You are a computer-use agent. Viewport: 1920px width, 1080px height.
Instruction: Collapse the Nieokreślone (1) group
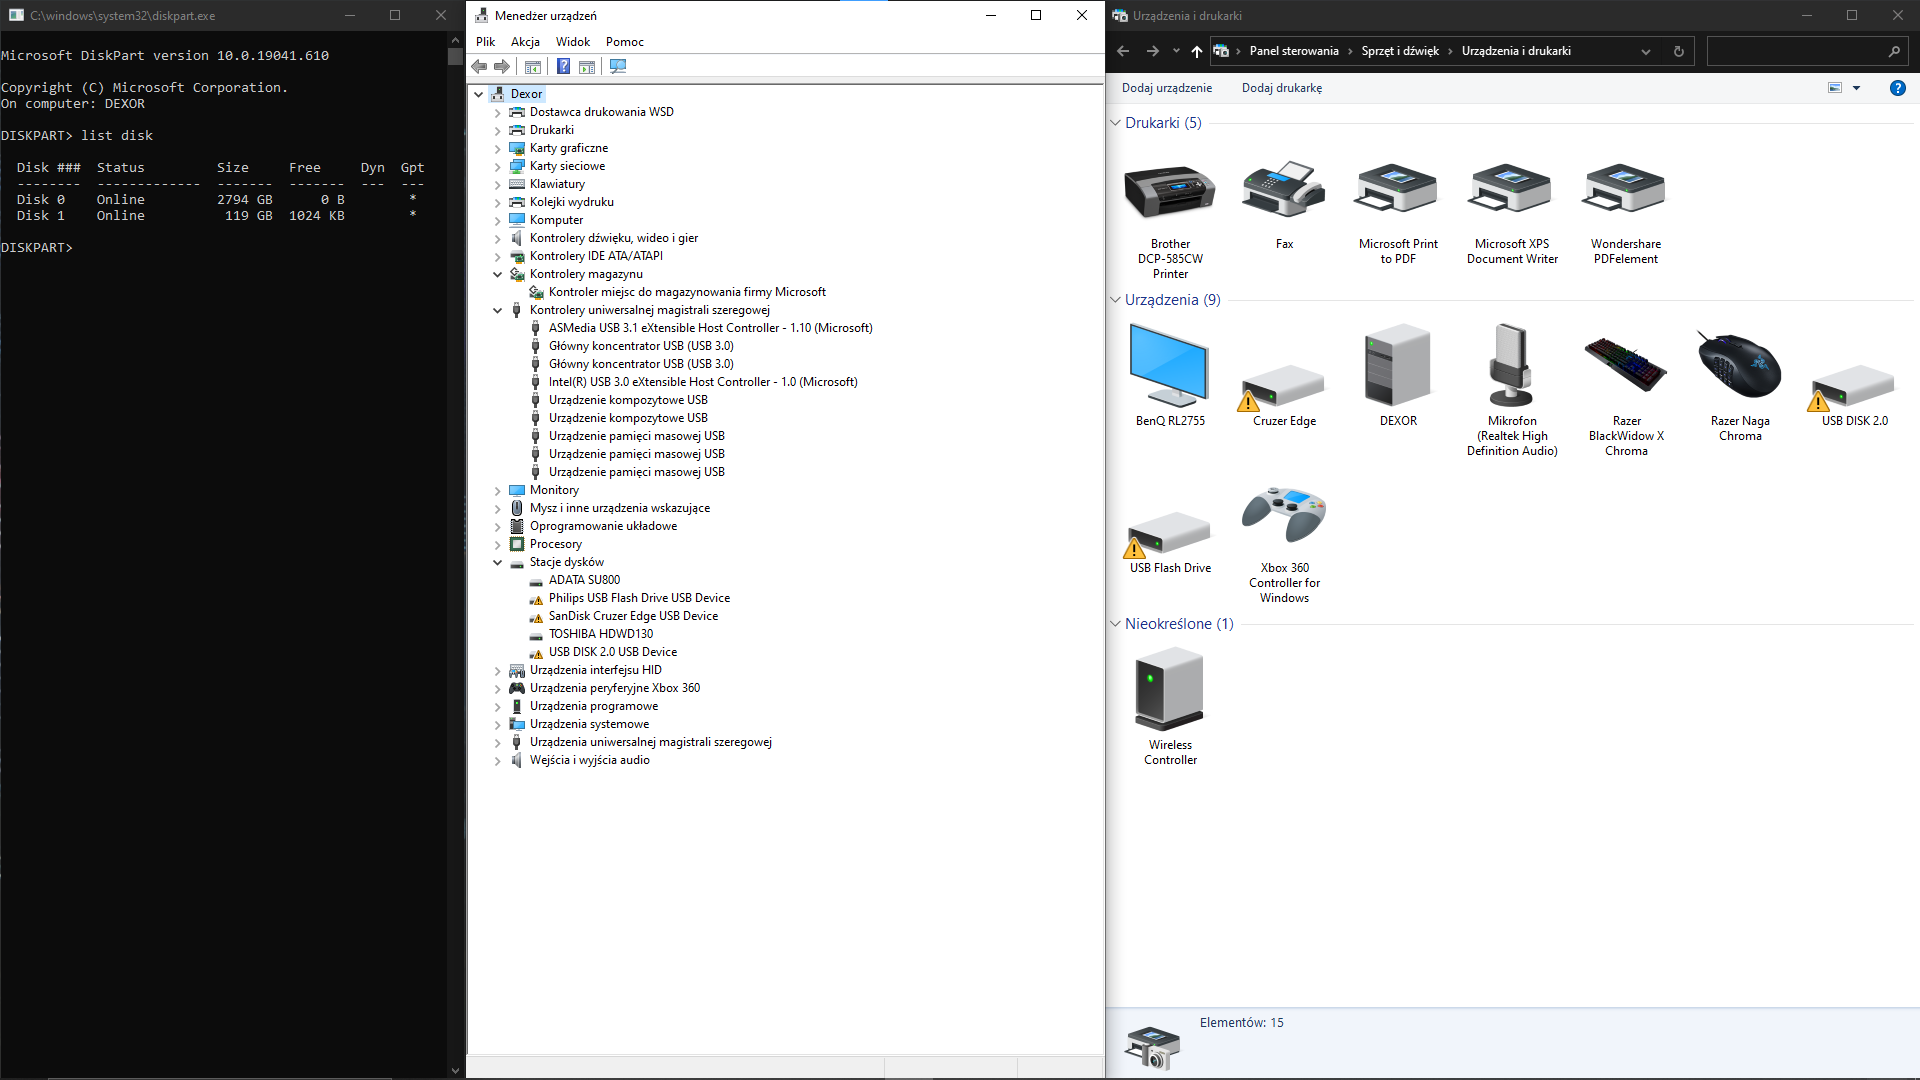tap(1116, 624)
